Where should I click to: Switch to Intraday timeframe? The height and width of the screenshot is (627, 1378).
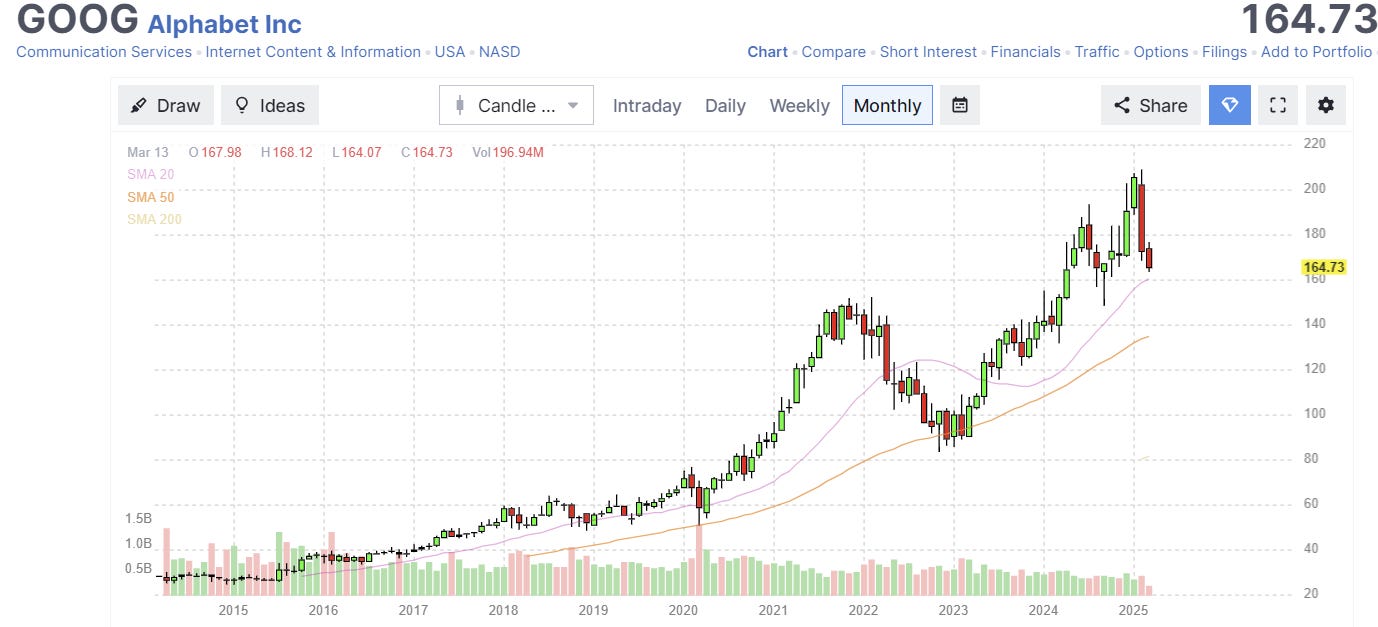click(647, 105)
